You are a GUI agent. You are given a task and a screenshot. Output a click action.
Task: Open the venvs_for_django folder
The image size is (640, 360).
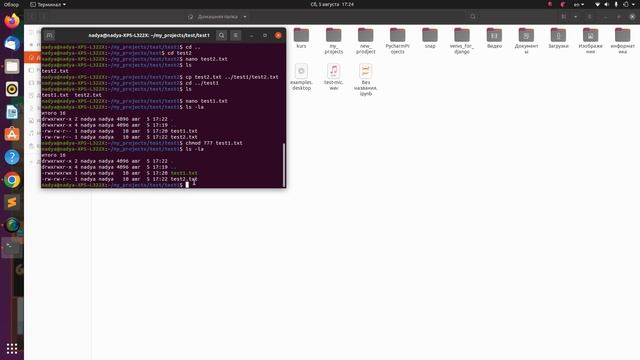tap(462, 41)
